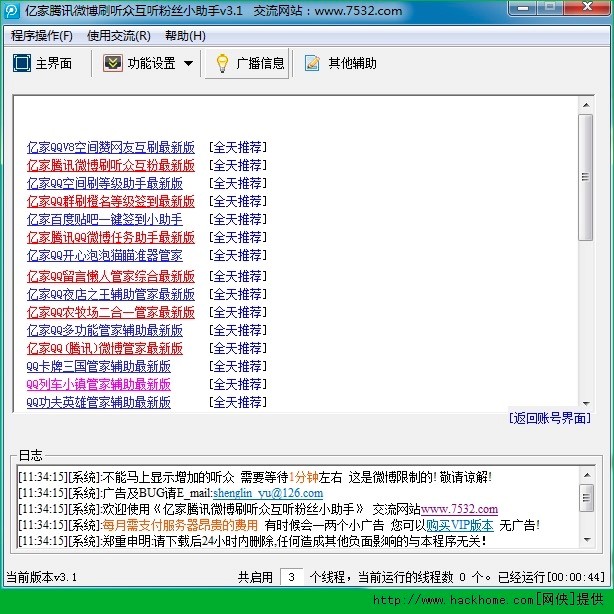Click [全天推荐] beside 亿家百度贴吧一键签到小助手
Screen dimensions: 614x614
click(x=238, y=219)
